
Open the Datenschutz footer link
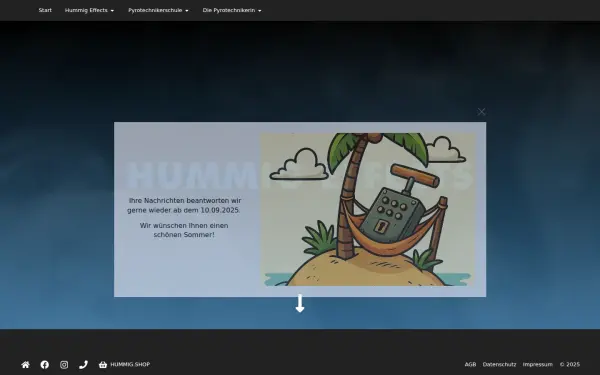499,365
